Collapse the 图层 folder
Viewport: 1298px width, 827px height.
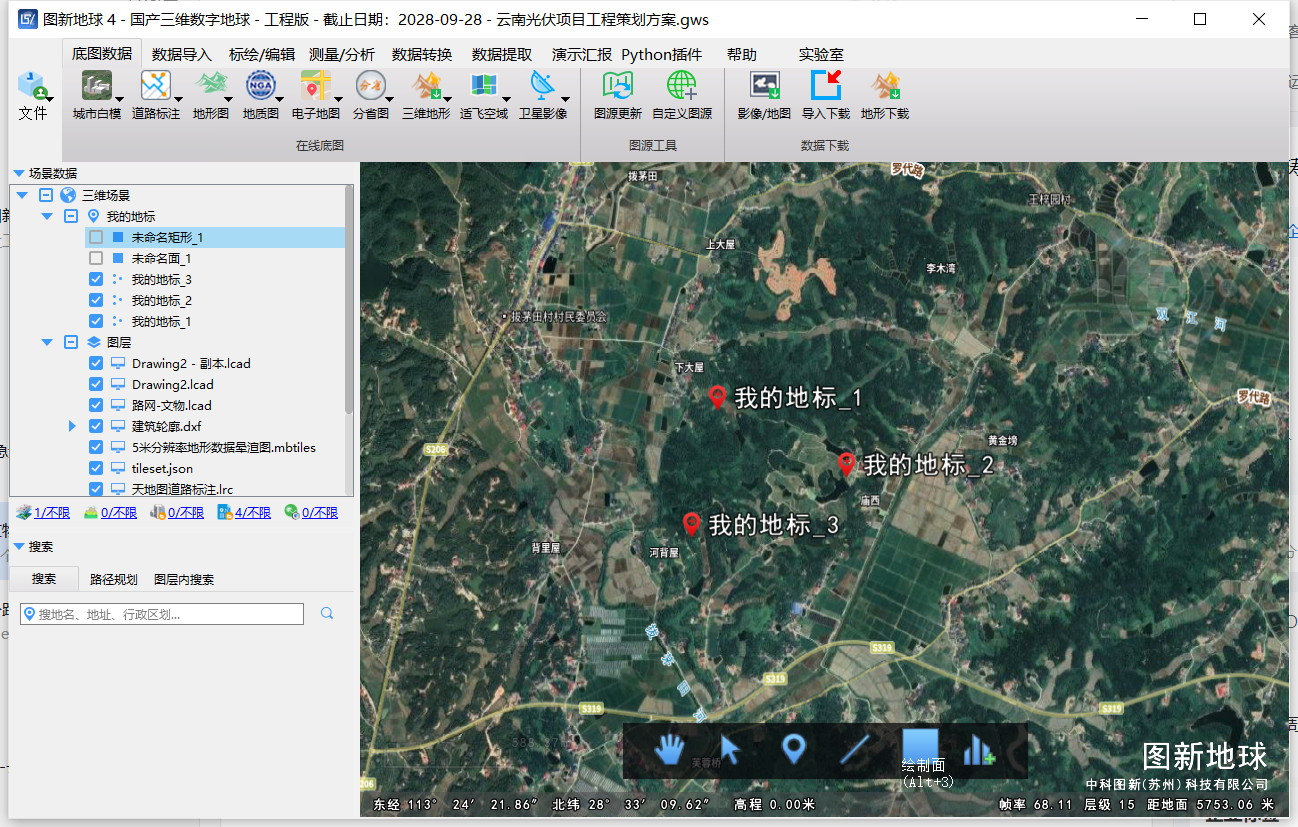tap(47, 342)
